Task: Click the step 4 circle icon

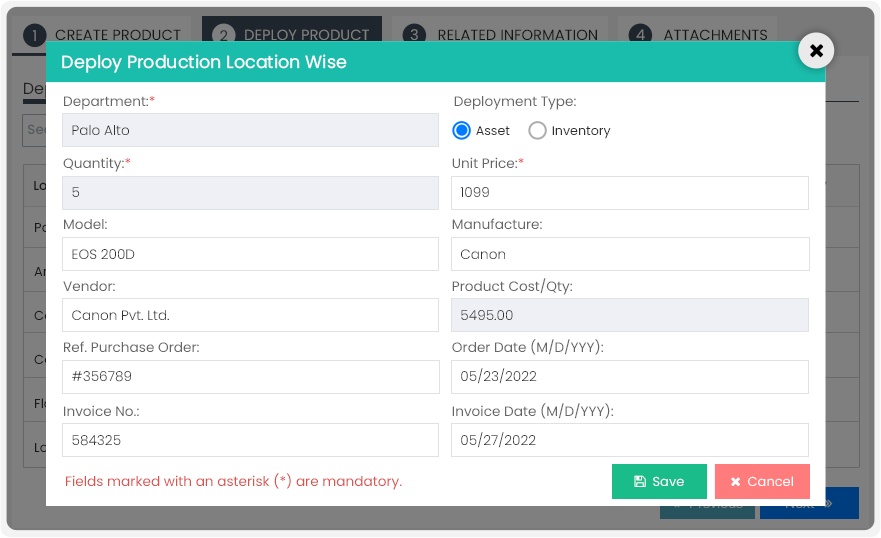Action: pyautogui.click(x=640, y=34)
